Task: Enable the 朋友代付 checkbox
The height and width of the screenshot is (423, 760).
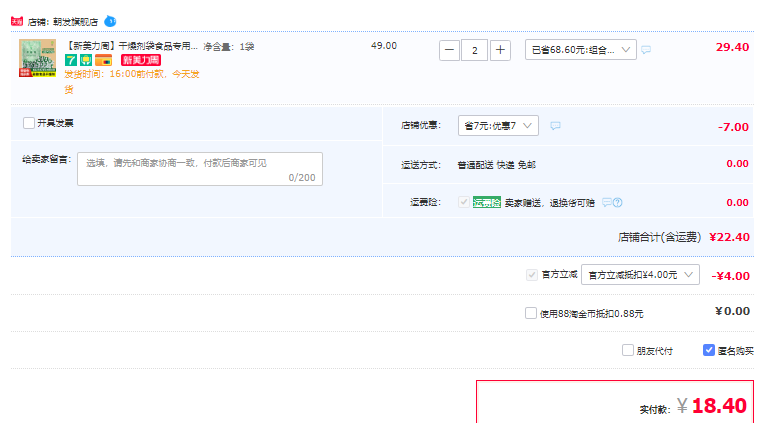Action: (628, 350)
